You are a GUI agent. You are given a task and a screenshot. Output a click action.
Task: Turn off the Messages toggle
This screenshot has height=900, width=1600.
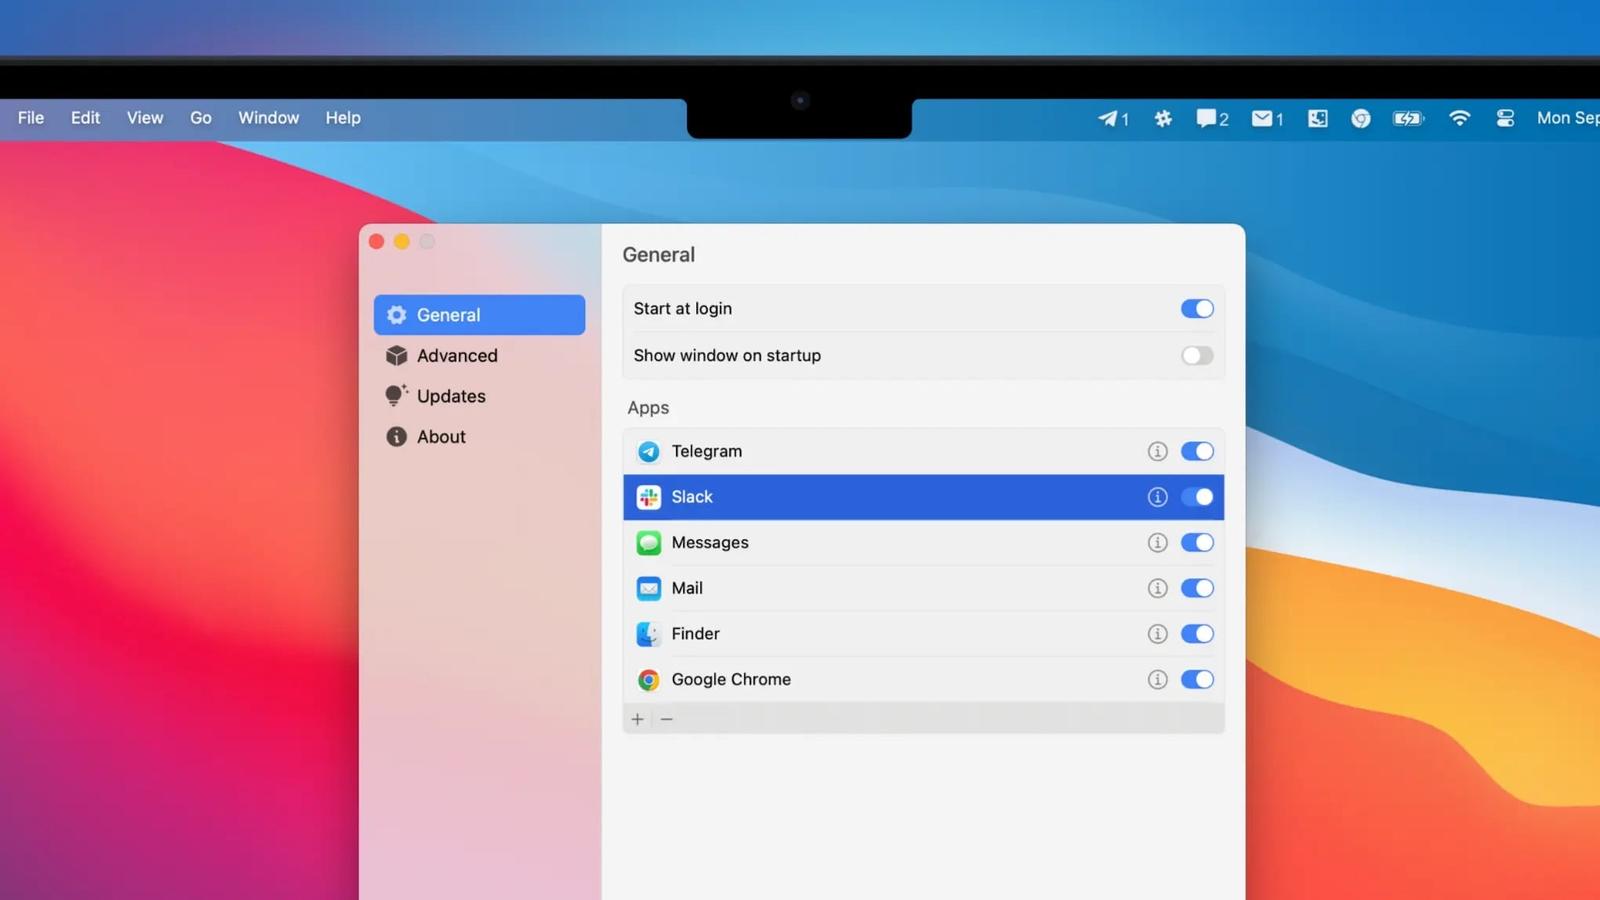coord(1197,542)
